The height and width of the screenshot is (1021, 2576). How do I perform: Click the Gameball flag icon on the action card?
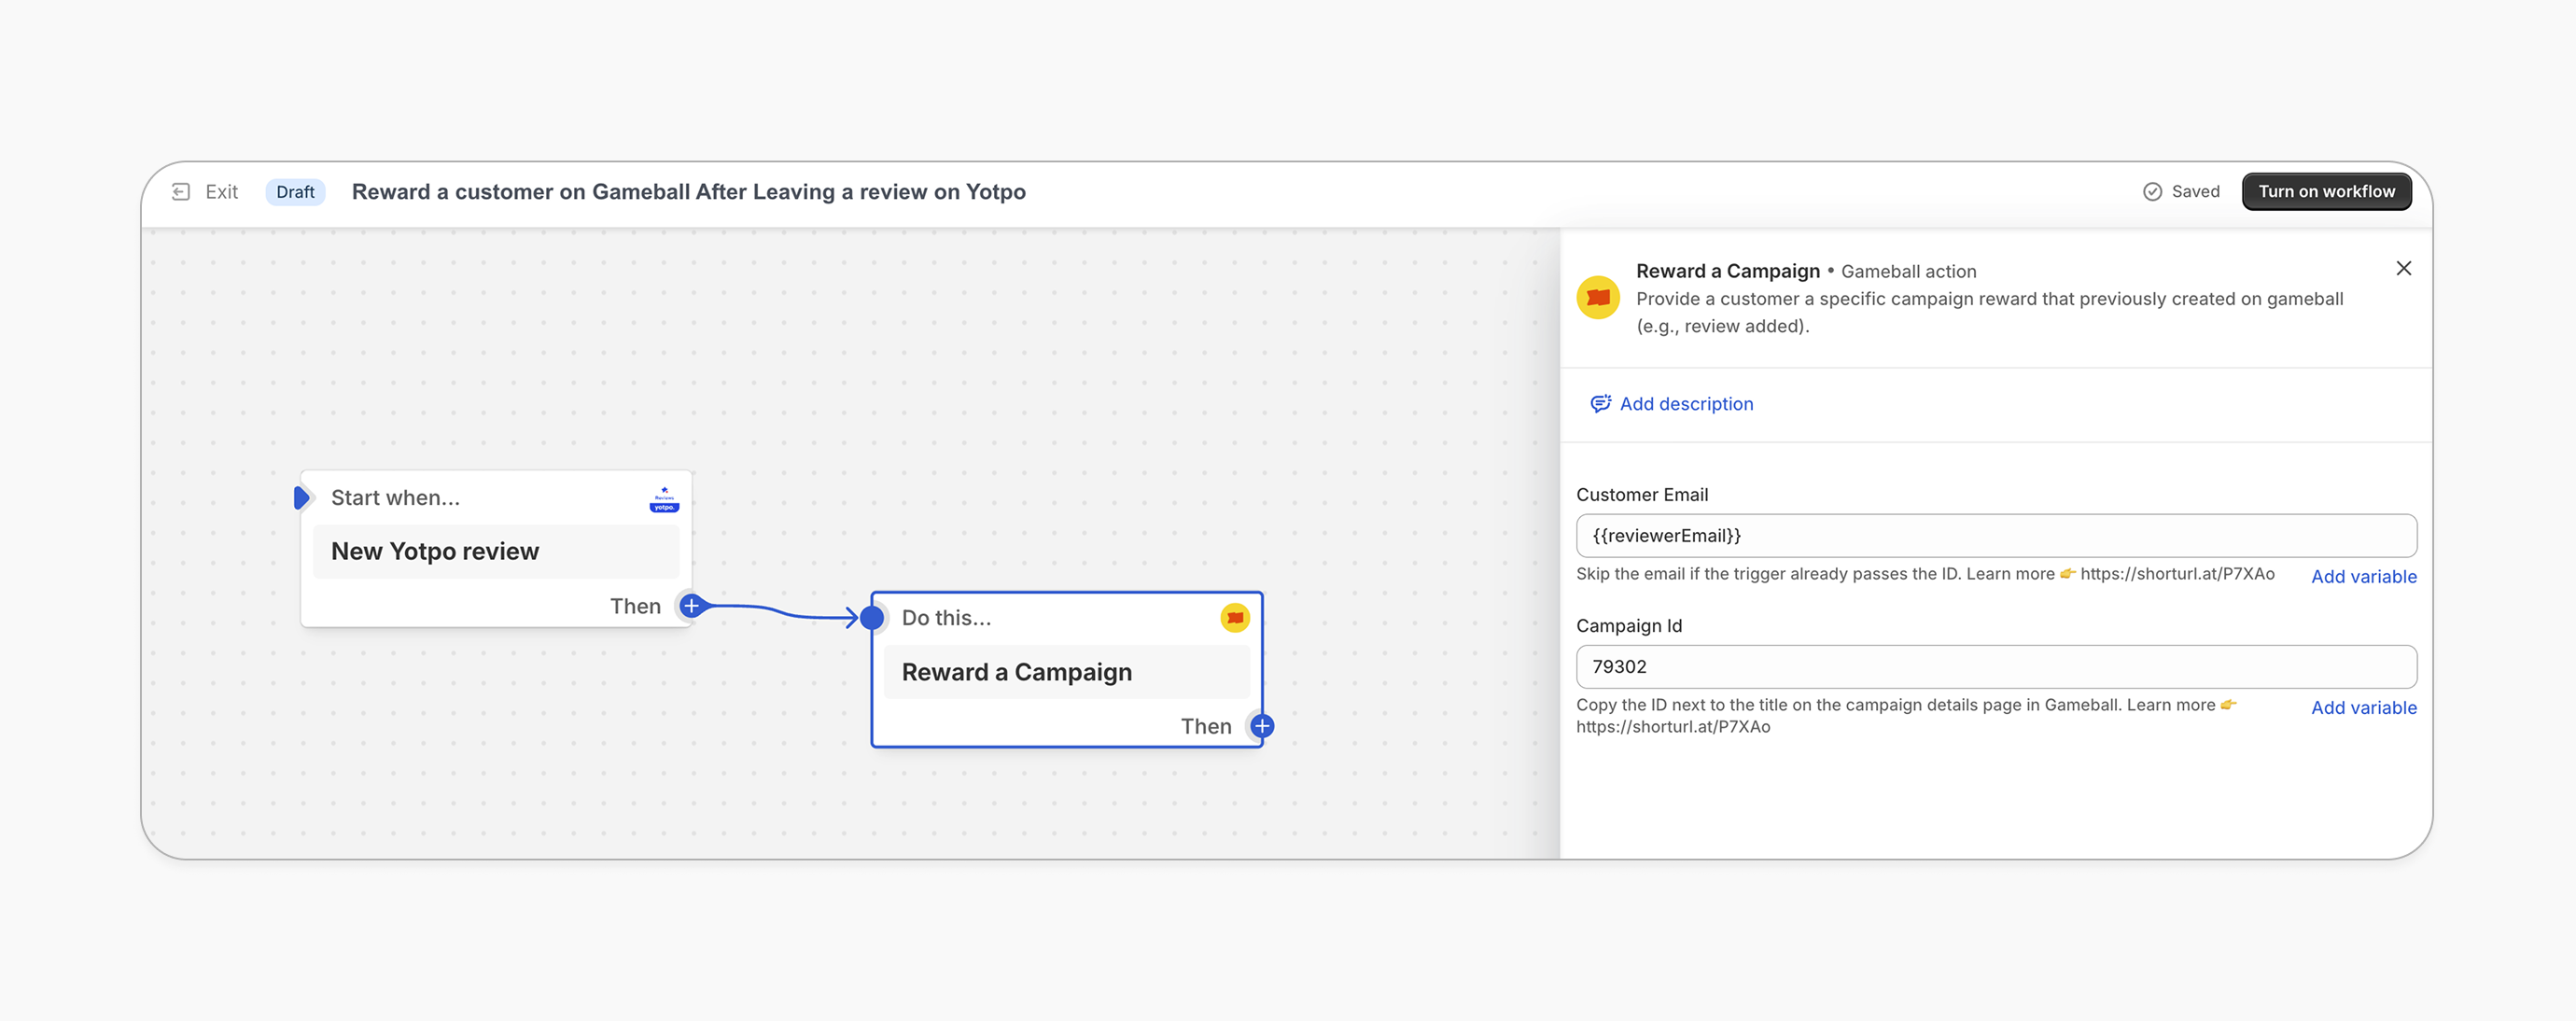(1236, 617)
